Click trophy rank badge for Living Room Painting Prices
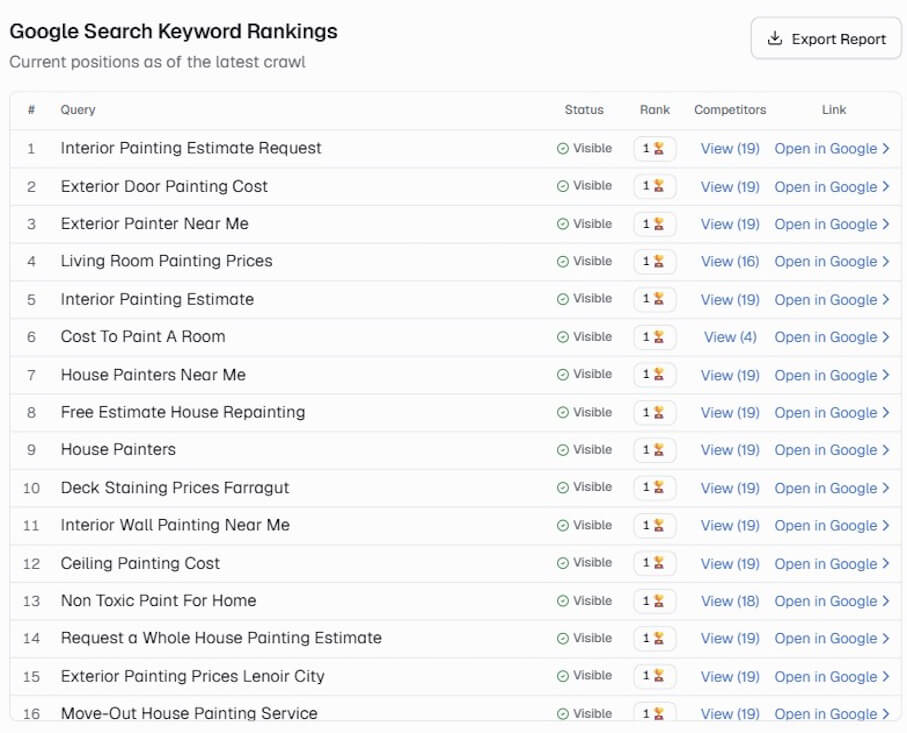Screen dimensions: 907x733 pos(655,261)
